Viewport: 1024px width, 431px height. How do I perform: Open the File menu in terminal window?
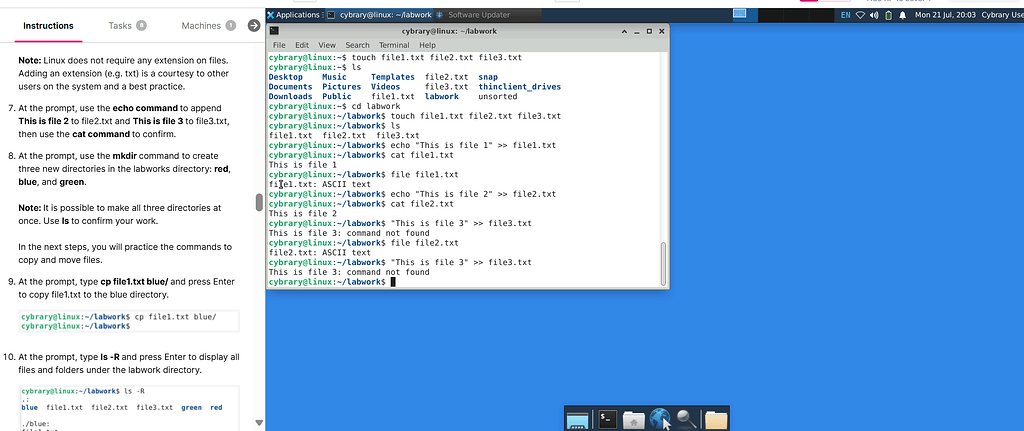click(279, 45)
